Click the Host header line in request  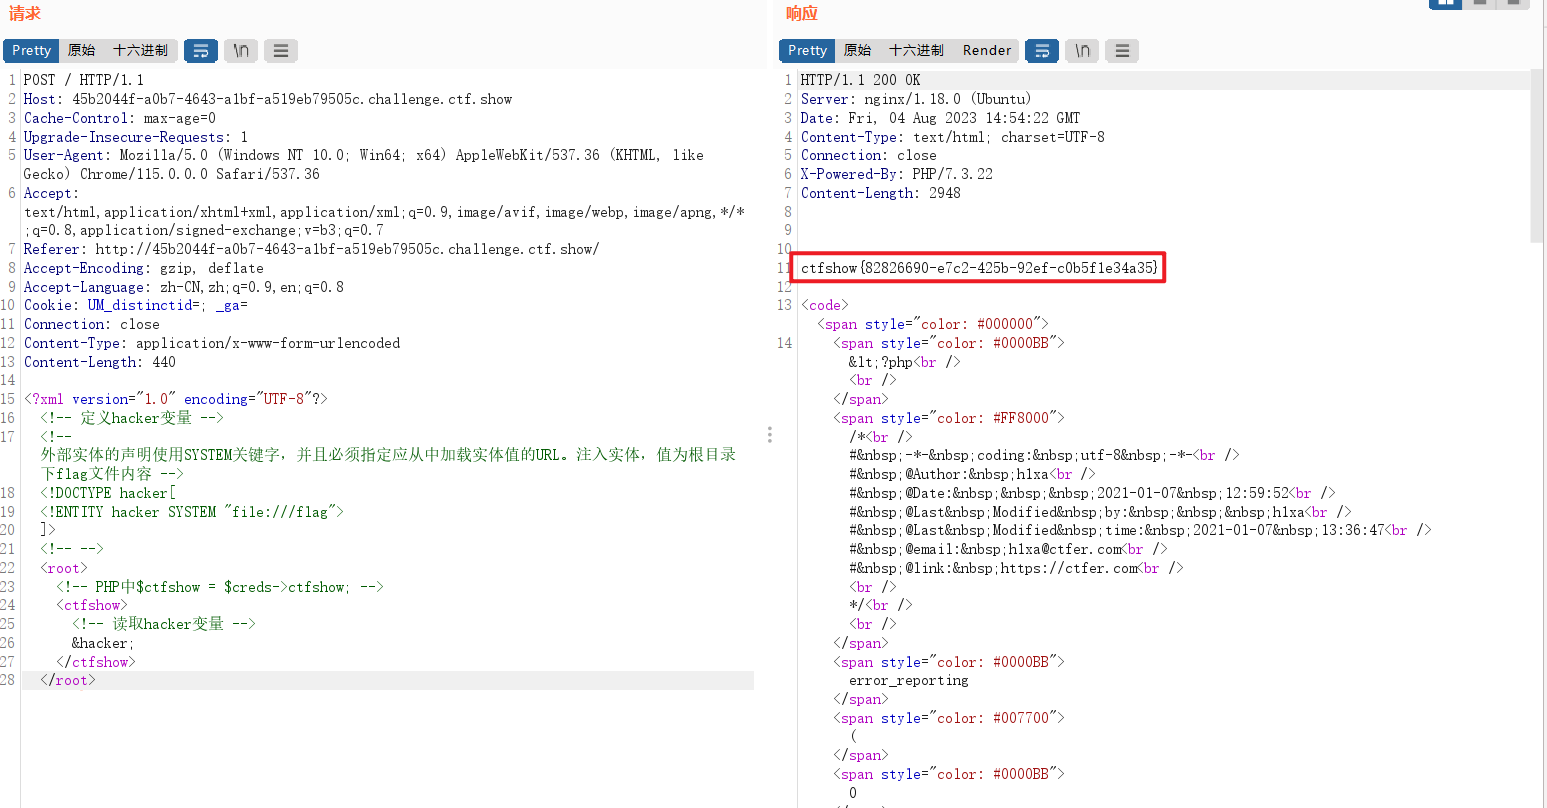click(x=268, y=99)
